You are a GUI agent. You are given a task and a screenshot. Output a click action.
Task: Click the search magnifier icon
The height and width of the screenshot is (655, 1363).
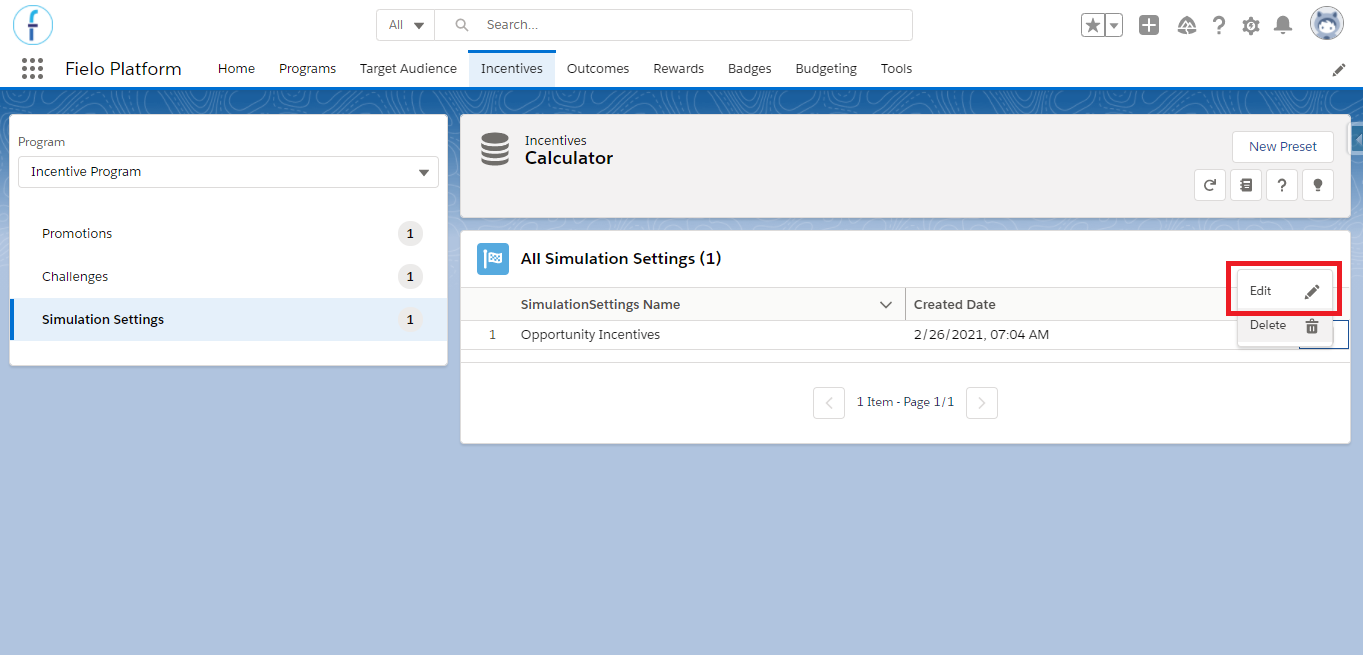pos(462,25)
